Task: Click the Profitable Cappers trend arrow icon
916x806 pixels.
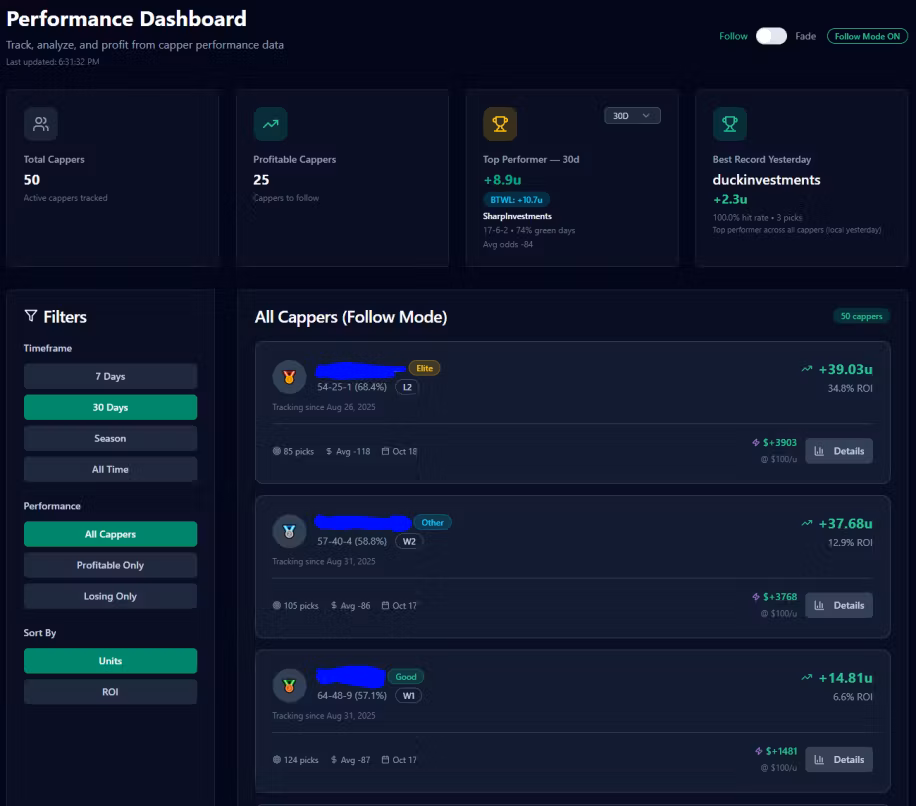Action: (270, 124)
